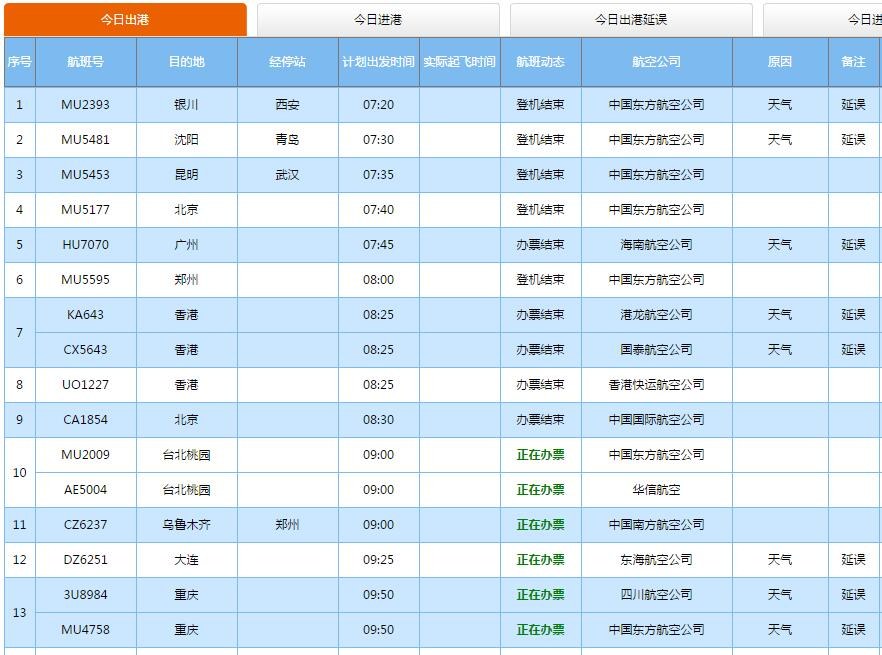
Task: Click 办票结束 status for HU7070
Action: (x=541, y=245)
